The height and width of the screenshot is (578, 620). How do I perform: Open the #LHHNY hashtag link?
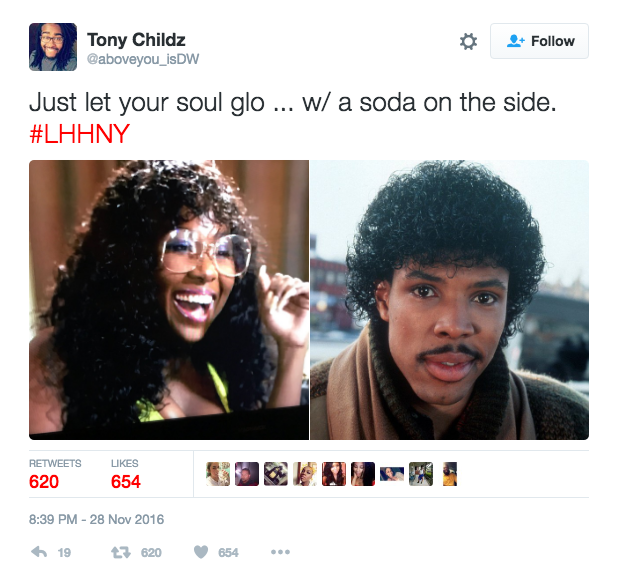79,134
